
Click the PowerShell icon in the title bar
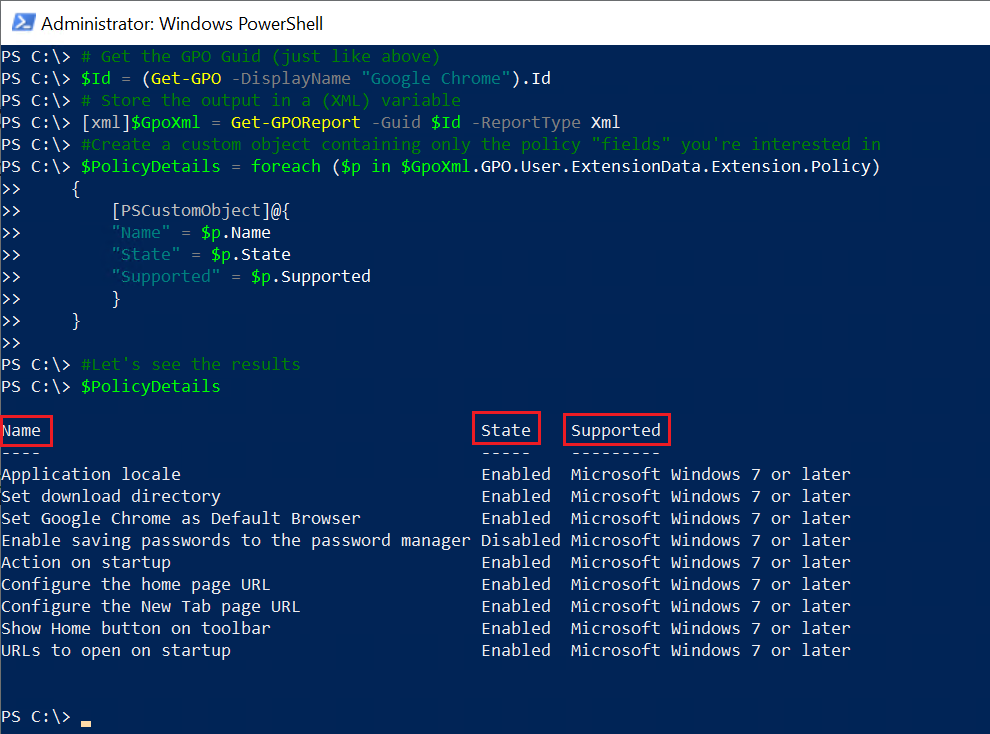pos(22,23)
